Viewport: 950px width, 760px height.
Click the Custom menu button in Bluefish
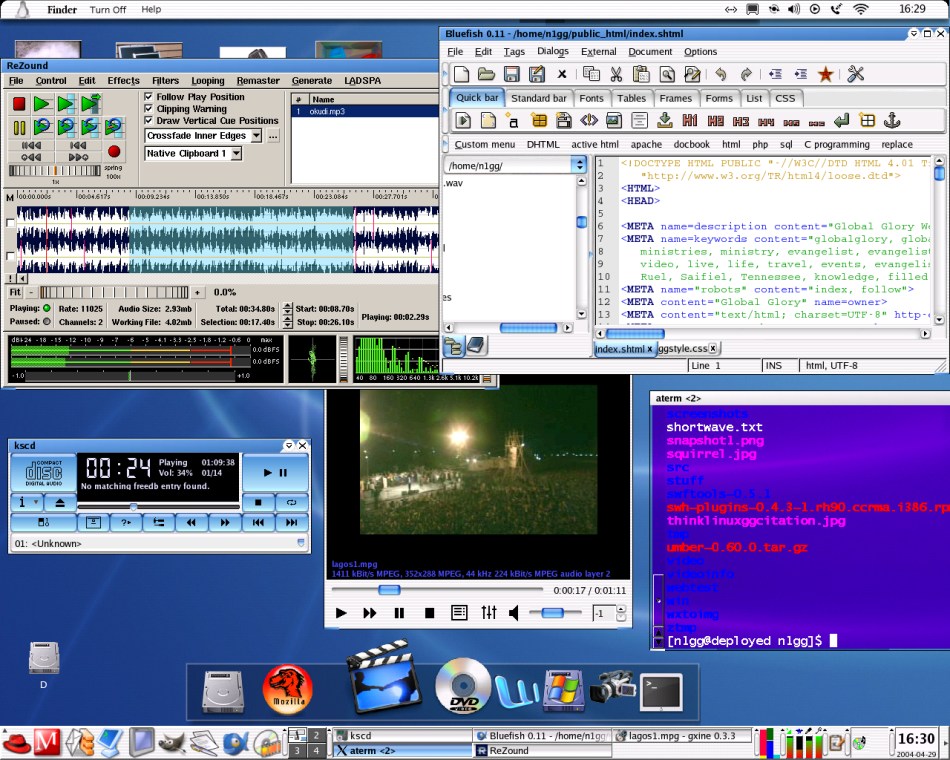coord(484,145)
